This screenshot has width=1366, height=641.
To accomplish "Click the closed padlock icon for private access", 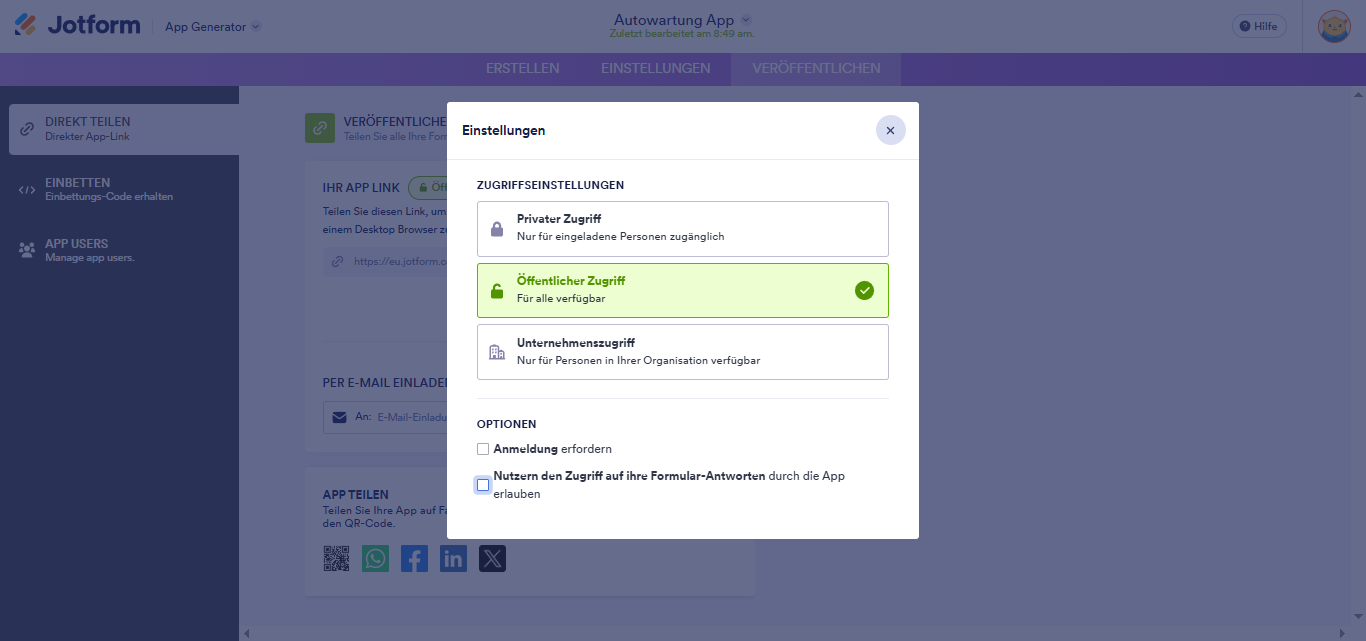I will 497,229.
